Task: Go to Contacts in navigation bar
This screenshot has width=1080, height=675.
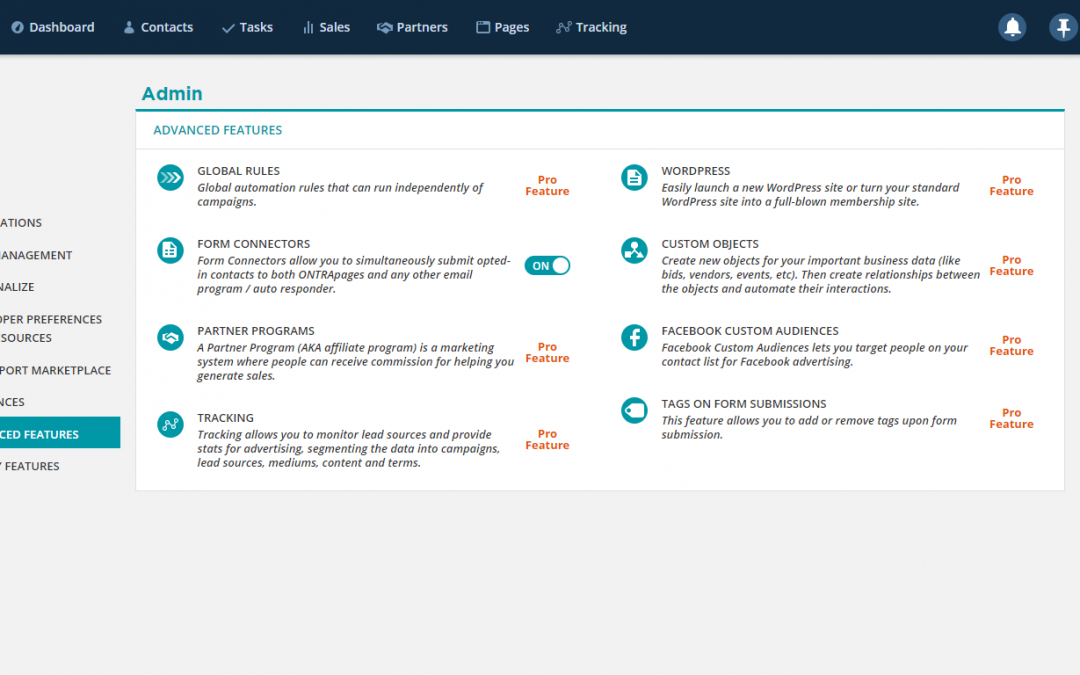Action: [x=158, y=27]
